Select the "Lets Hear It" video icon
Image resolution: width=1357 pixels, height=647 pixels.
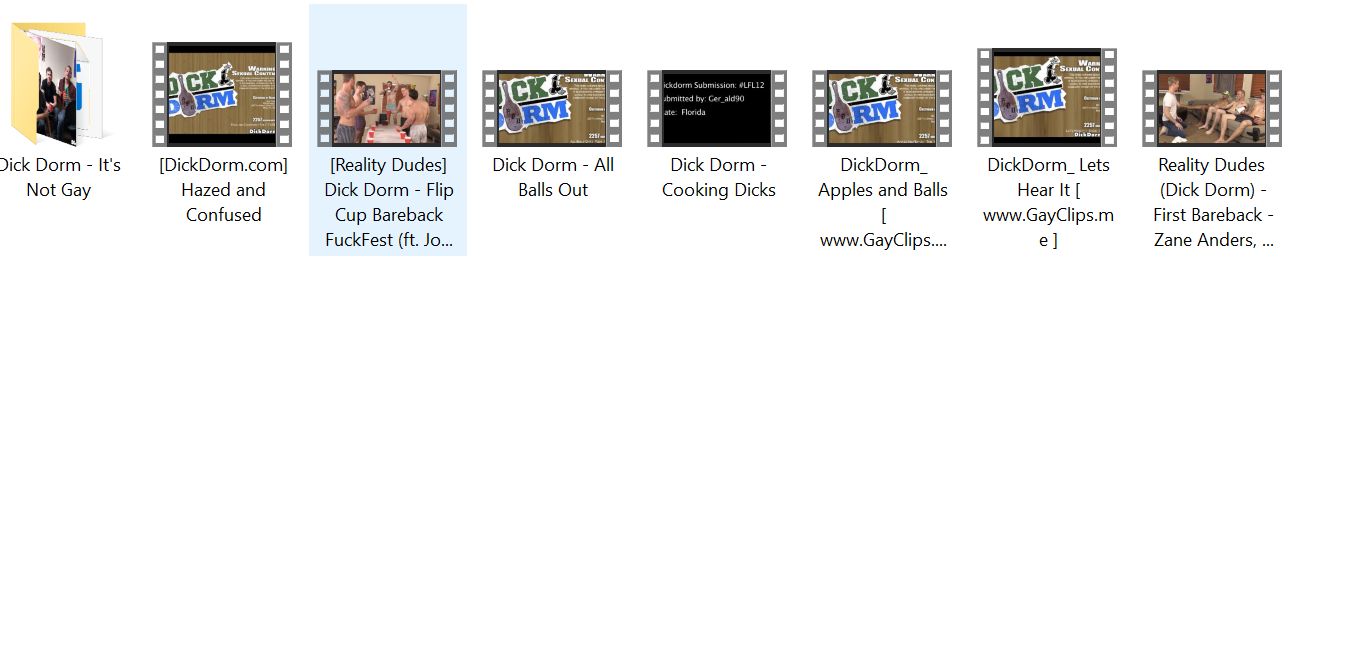point(1047,97)
